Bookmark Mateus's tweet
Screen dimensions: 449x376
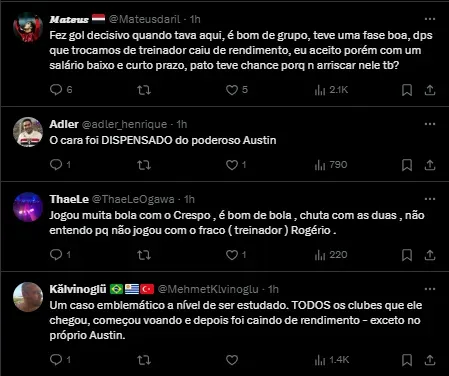[407, 90]
